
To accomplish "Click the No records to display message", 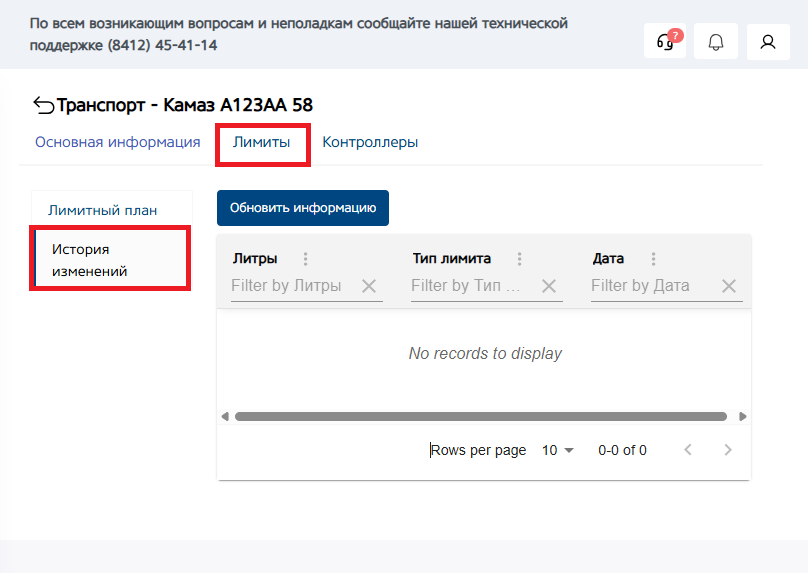I will click(x=485, y=353).
